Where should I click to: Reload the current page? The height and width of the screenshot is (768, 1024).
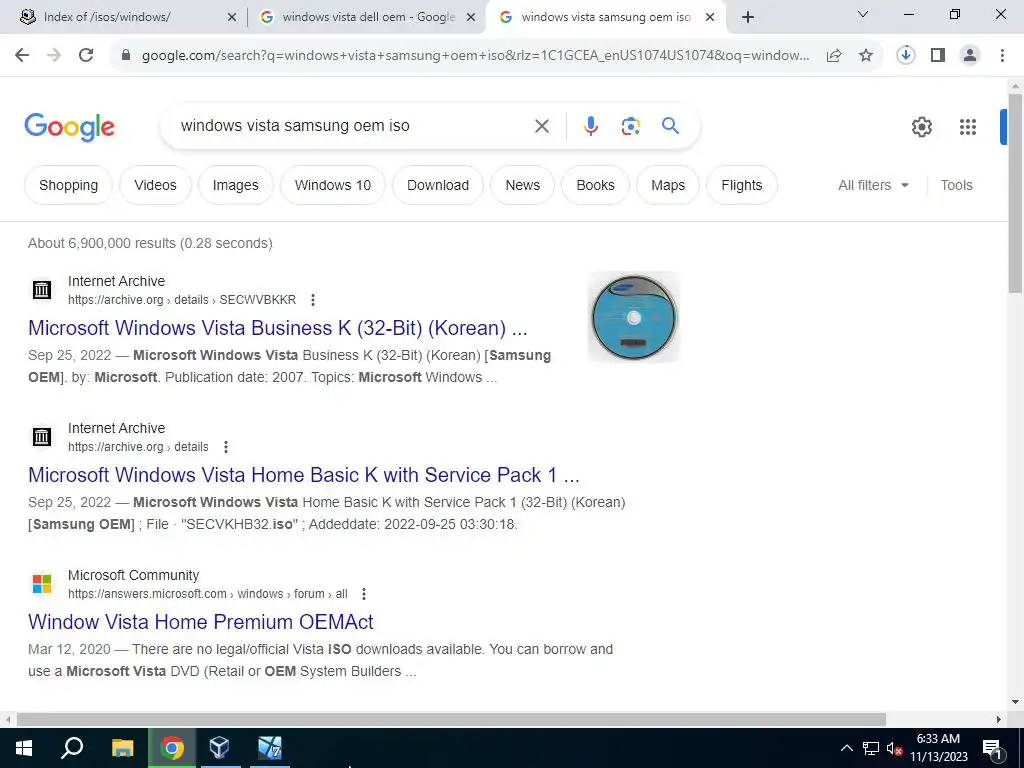point(86,56)
